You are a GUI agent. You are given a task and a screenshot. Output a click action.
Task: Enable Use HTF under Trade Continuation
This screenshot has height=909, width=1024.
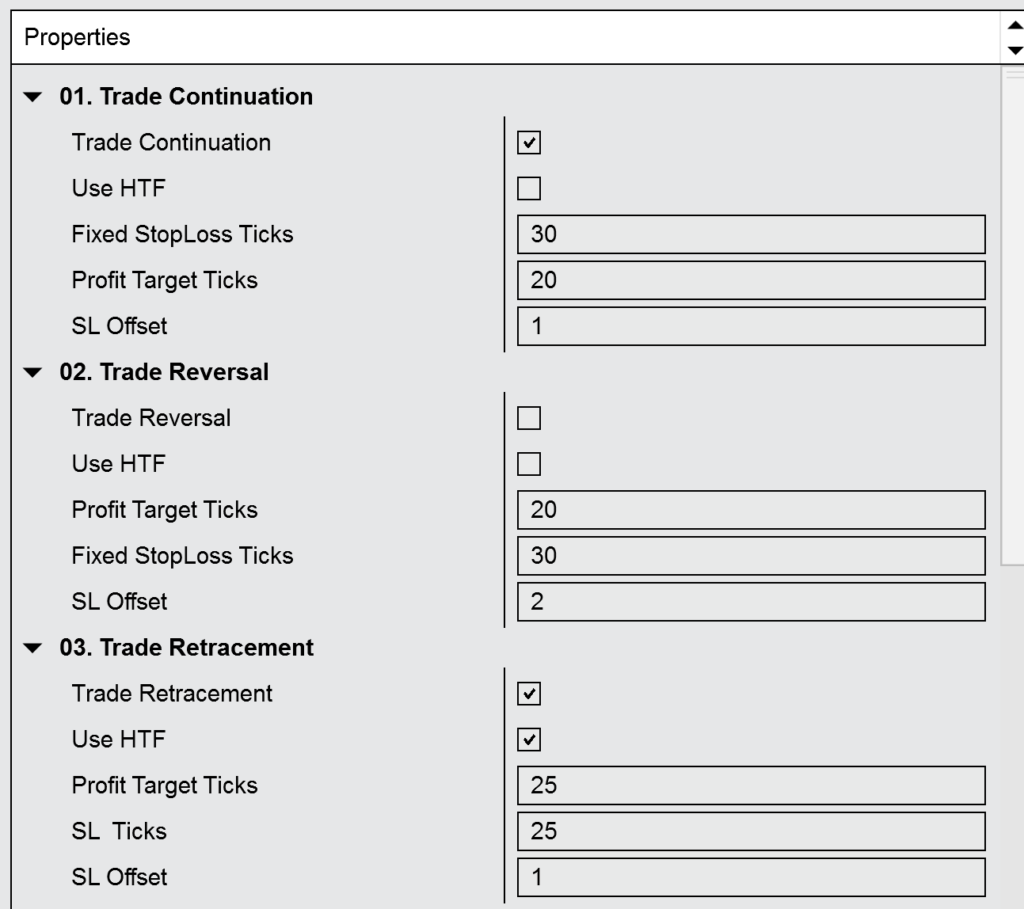[x=529, y=189]
